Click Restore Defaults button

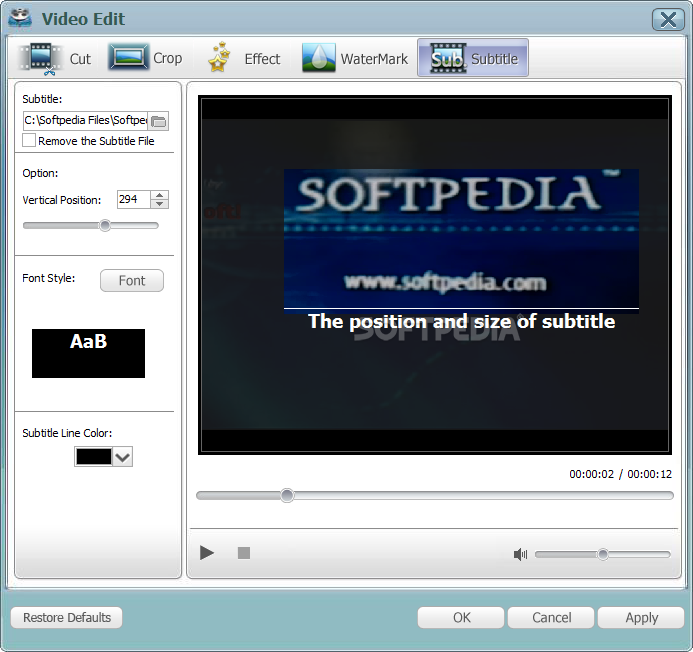(x=67, y=617)
